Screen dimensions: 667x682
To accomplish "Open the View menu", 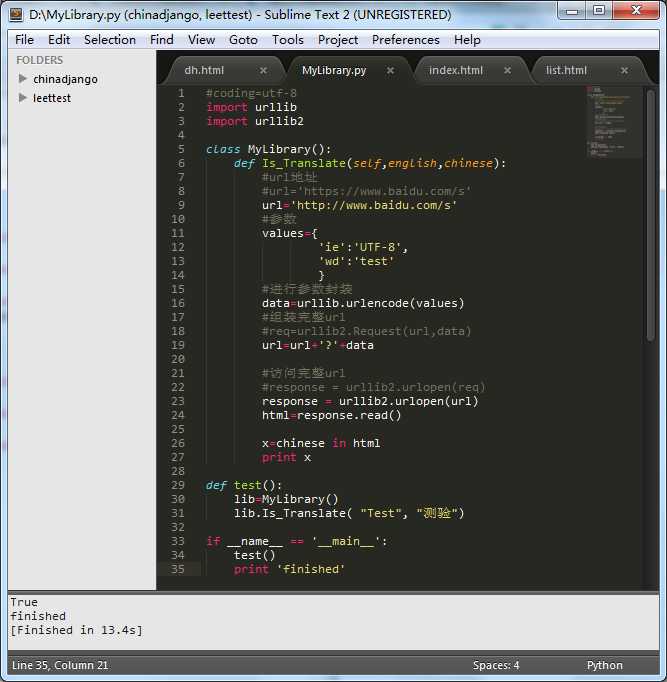I will 201,40.
